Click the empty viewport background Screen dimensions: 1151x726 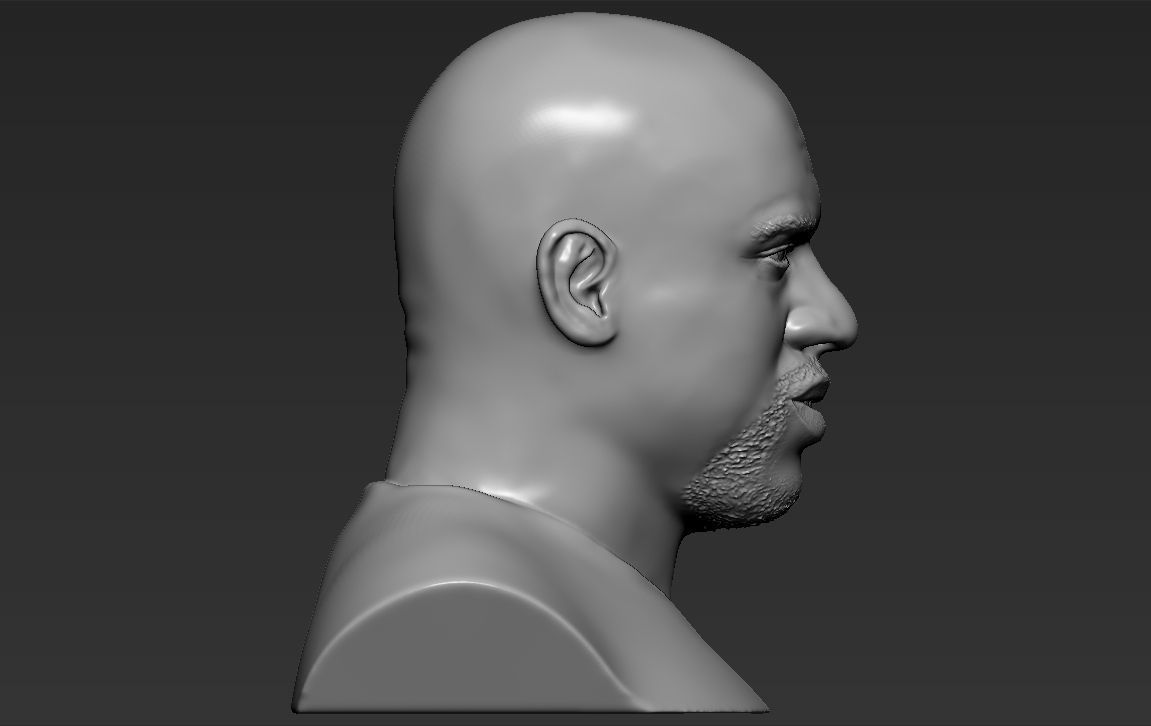(x=150, y=150)
